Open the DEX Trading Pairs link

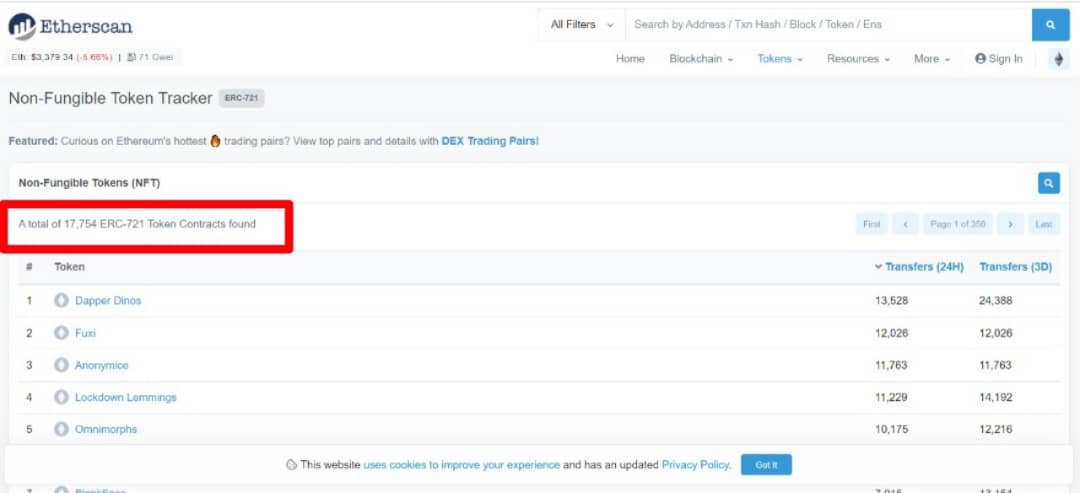click(x=489, y=141)
